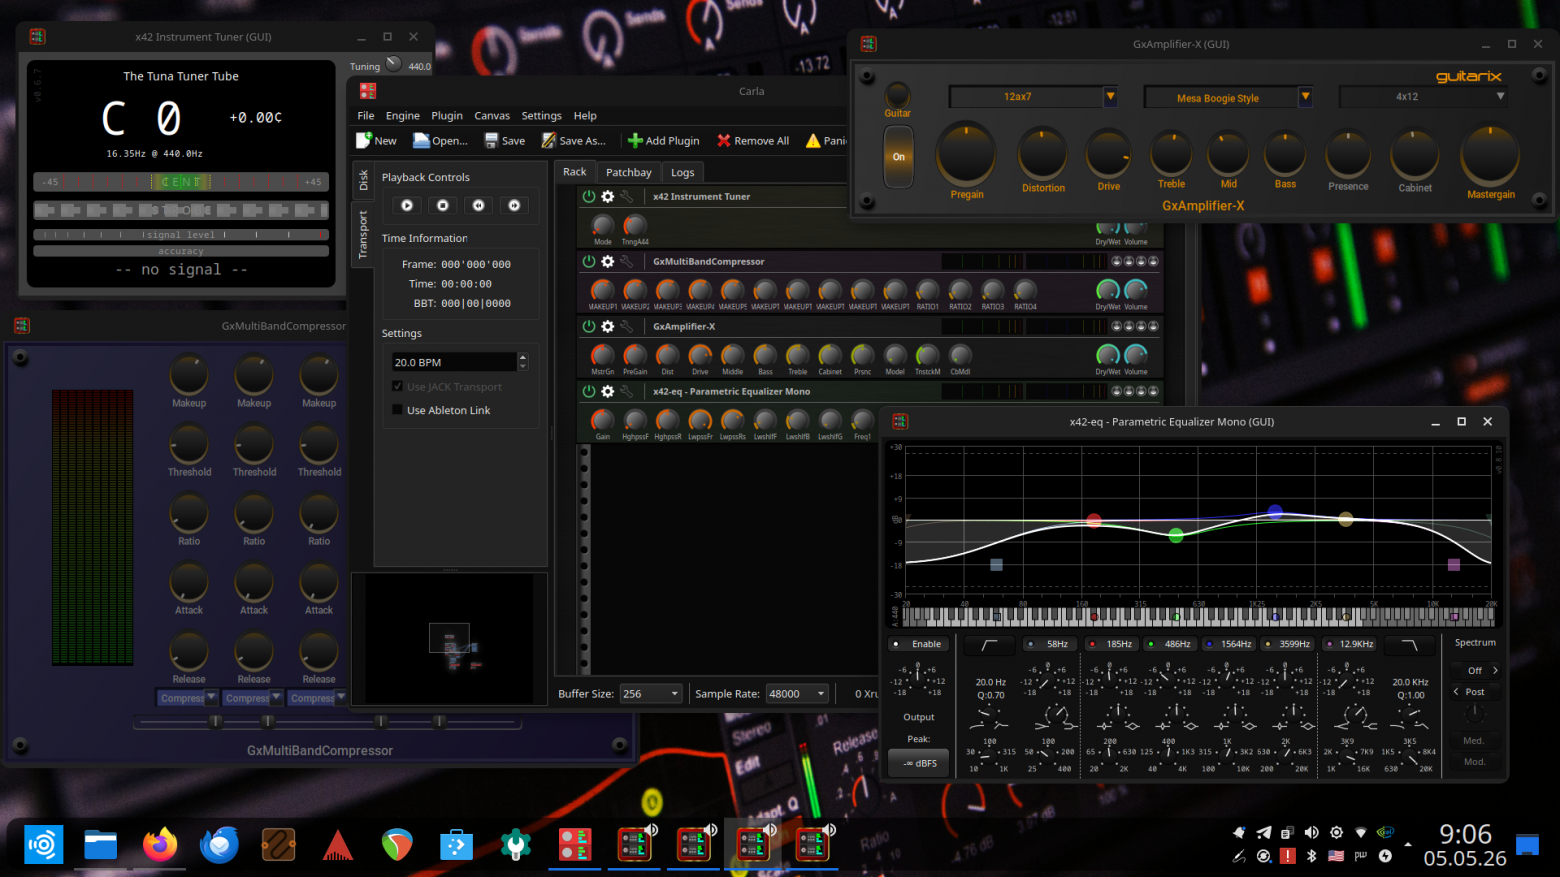The image size is (1560, 877).
Task: Click the Mastergain knob in GxAmplifier-X
Action: coord(1490,155)
